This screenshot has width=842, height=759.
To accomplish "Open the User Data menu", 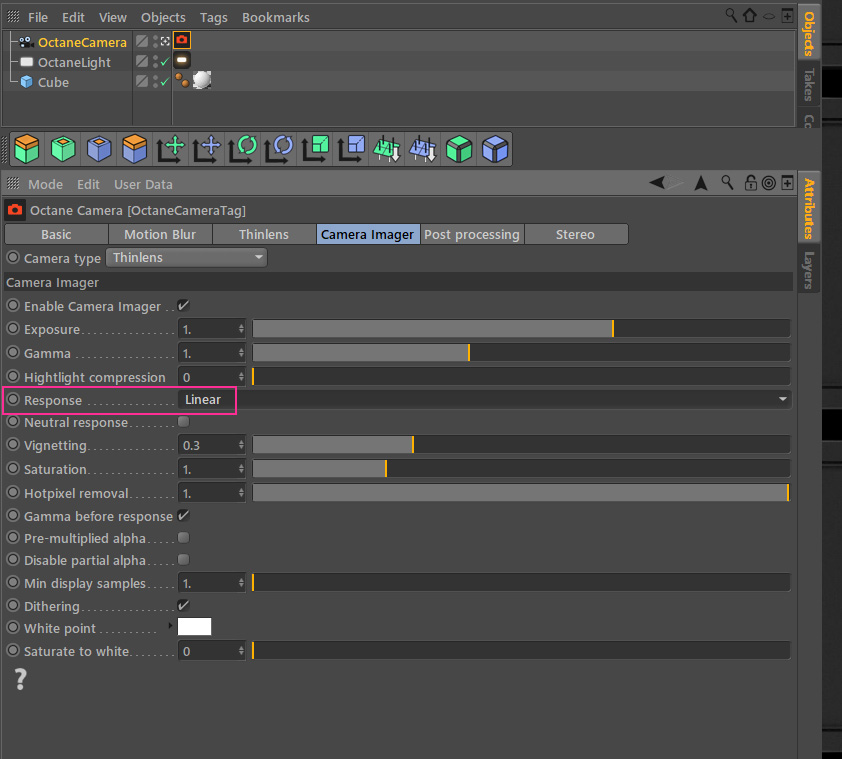I will coord(143,185).
